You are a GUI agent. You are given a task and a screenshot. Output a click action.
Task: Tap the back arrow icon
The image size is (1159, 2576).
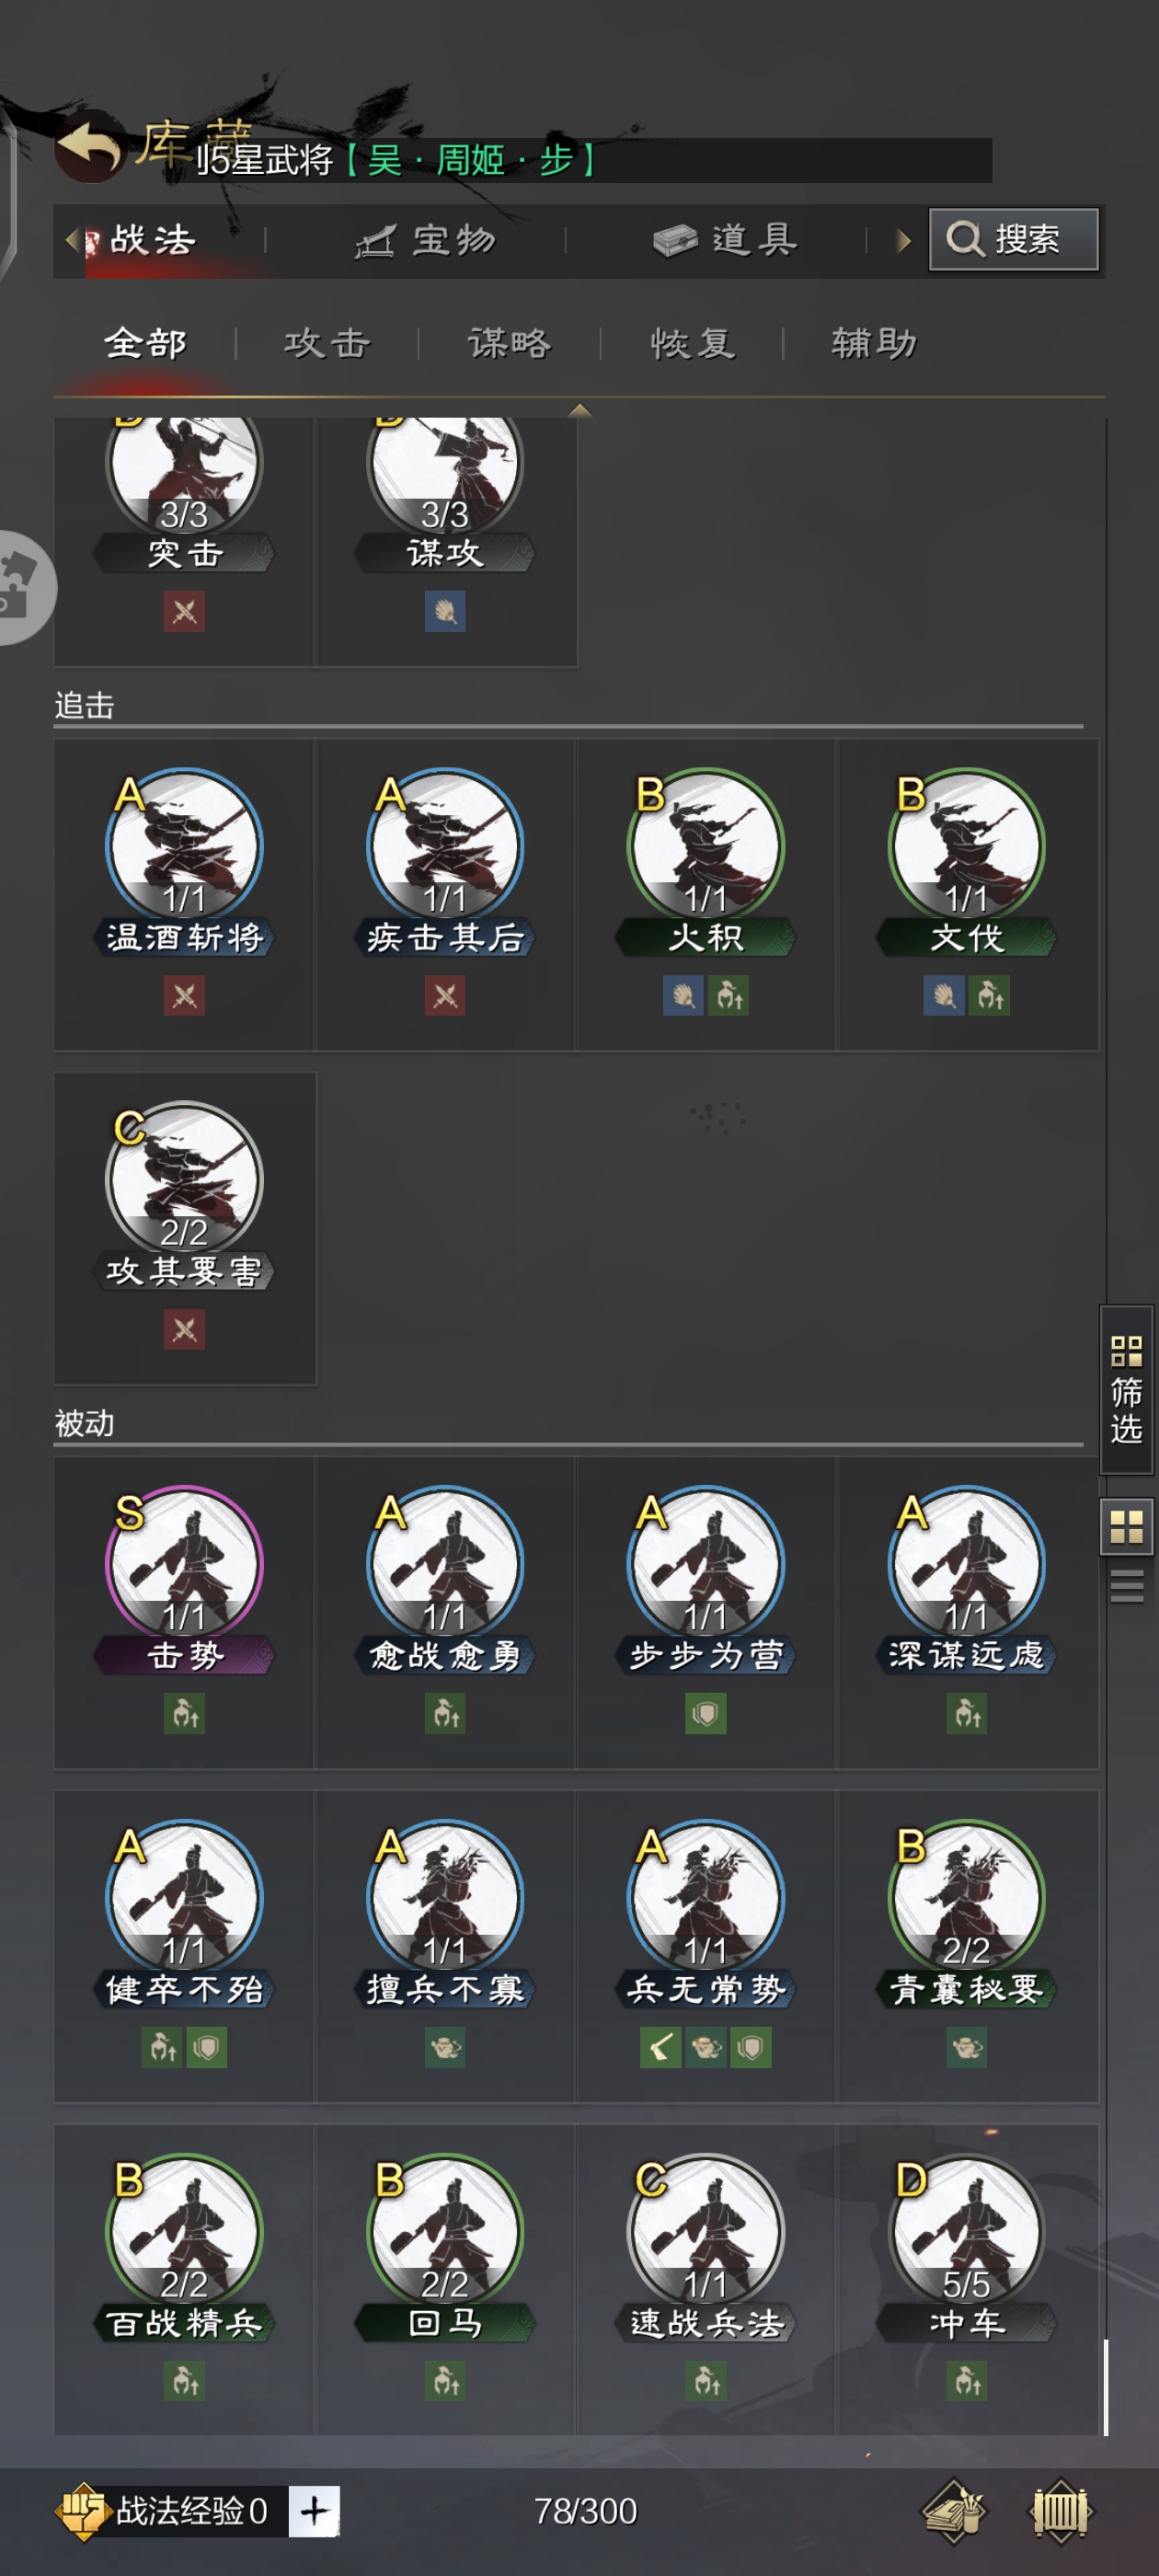pyautogui.click(x=90, y=146)
